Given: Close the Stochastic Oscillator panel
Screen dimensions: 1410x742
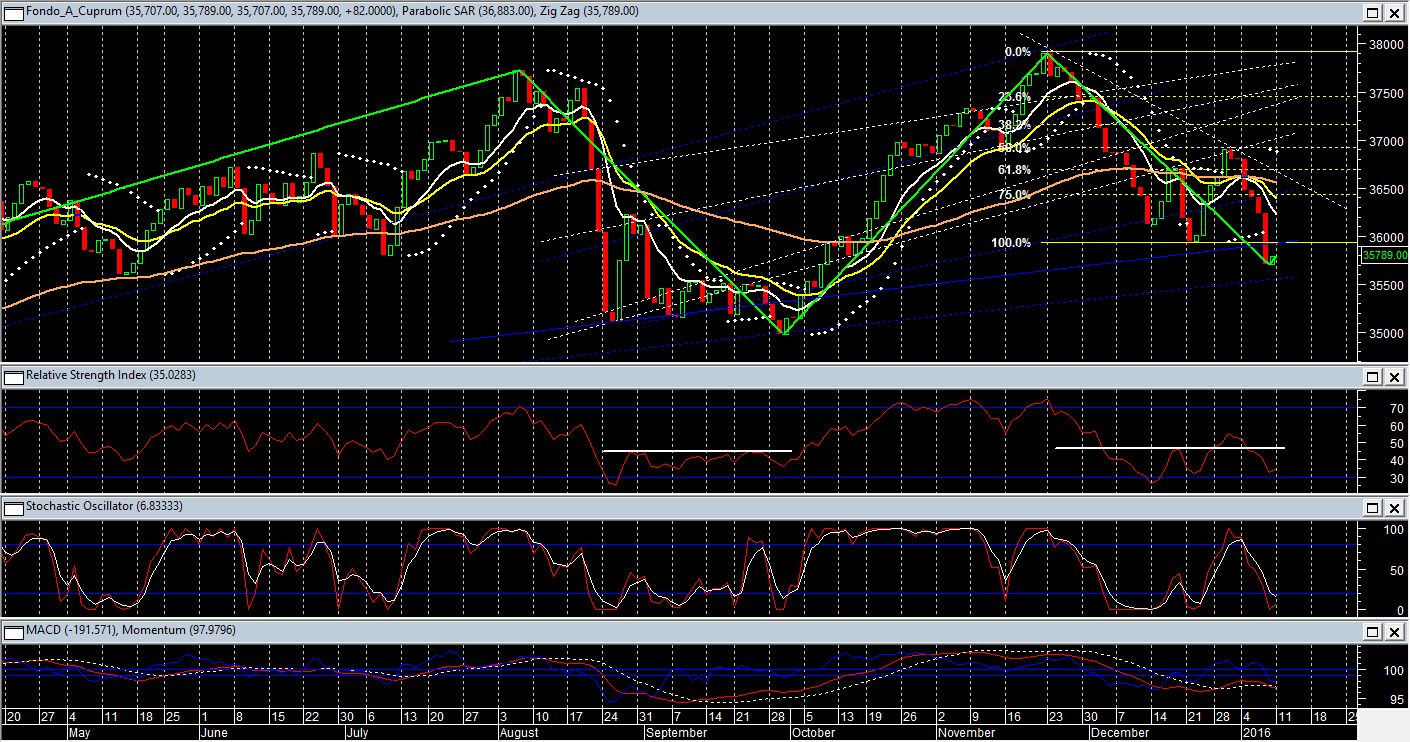Looking at the screenshot, I should (x=1394, y=507).
